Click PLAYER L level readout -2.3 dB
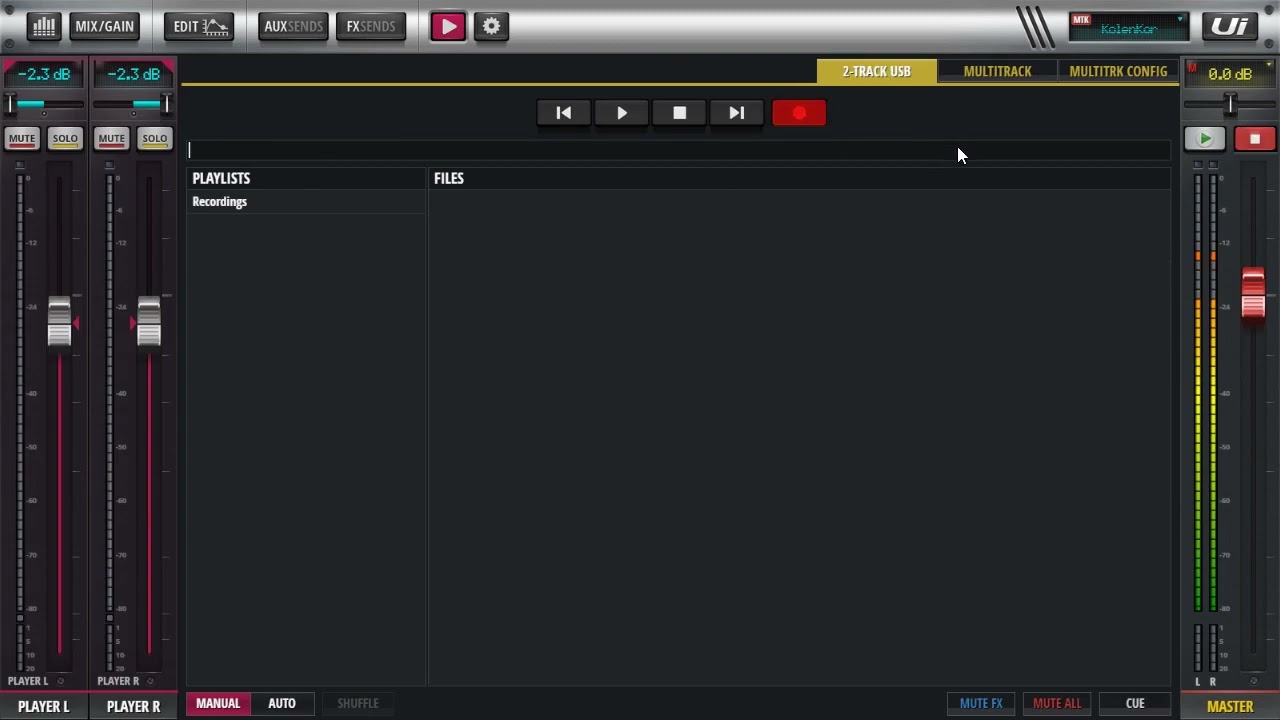The image size is (1280, 720). pyautogui.click(x=44, y=74)
